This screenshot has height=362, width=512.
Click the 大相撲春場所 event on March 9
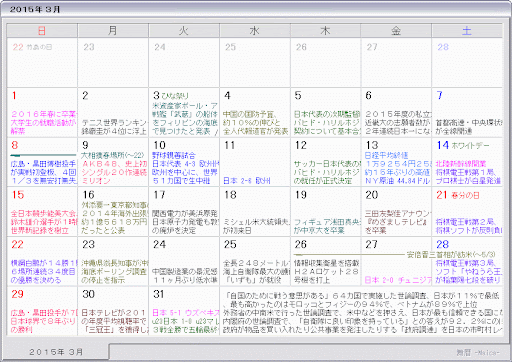pos(112,155)
